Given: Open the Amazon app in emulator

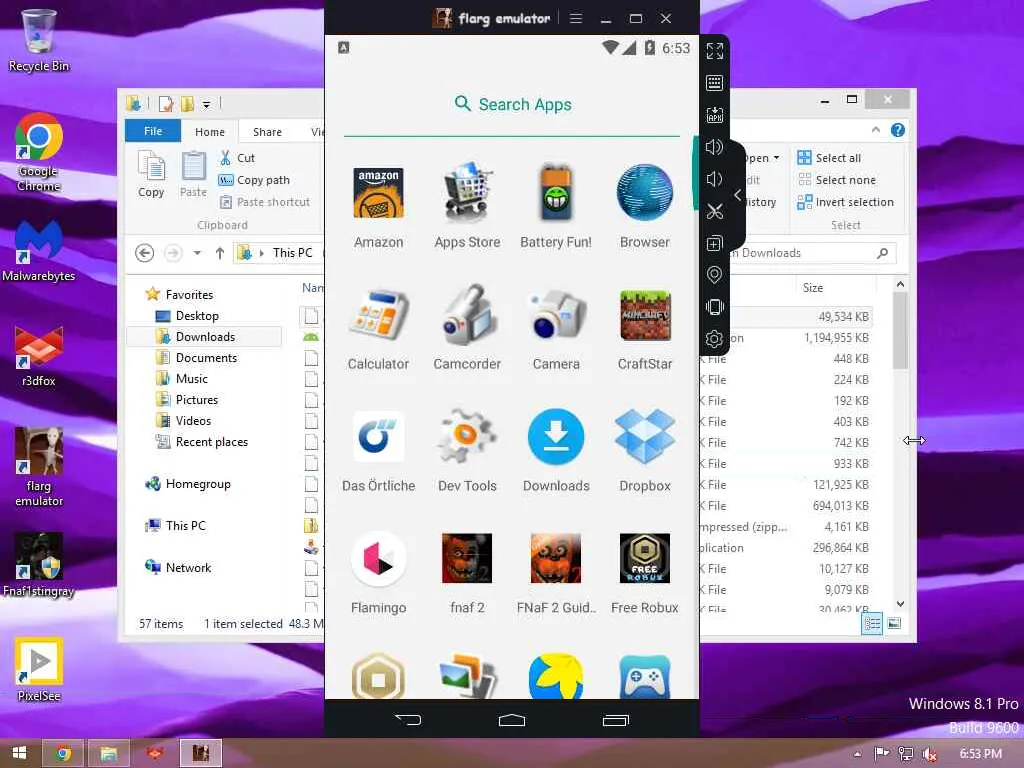Looking at the screenshot, I should click(x=378, y=207).
